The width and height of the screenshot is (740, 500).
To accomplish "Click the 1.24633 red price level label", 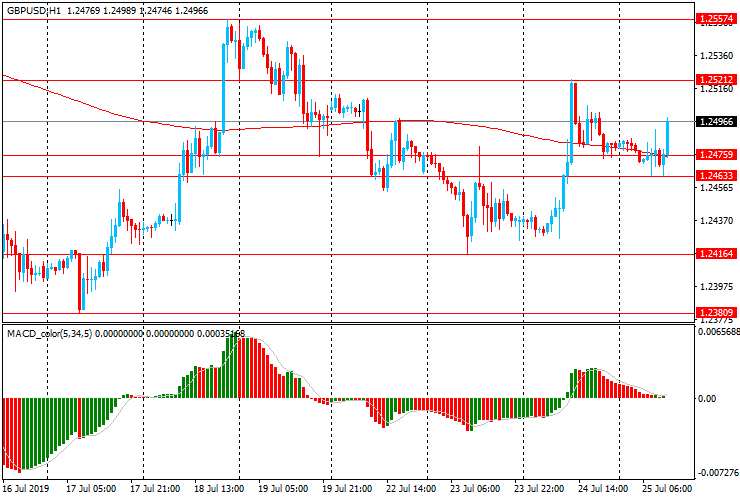I will [x=716, y=176].
